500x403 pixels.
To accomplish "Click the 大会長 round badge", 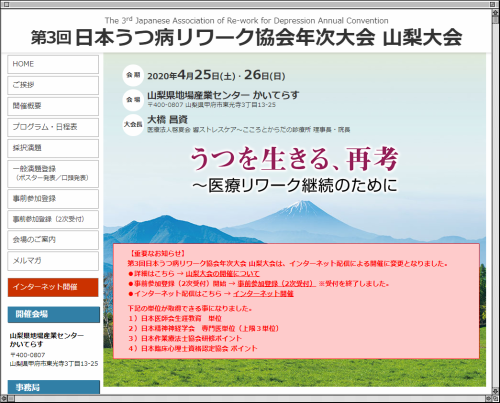I will [133, 125].
